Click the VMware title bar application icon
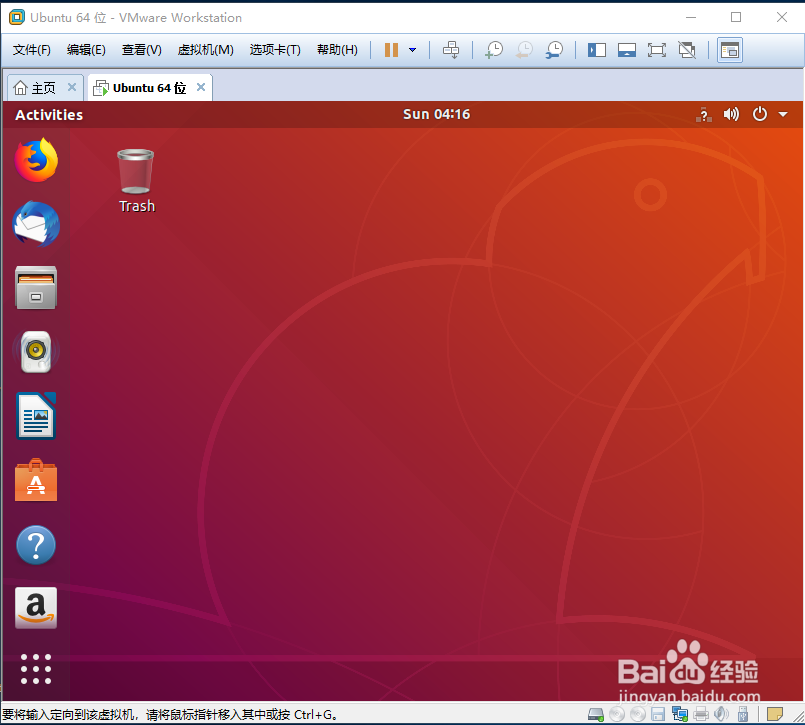Image resolution: width=805 pixels, height=725 pixels. click(x=17, y=17)
